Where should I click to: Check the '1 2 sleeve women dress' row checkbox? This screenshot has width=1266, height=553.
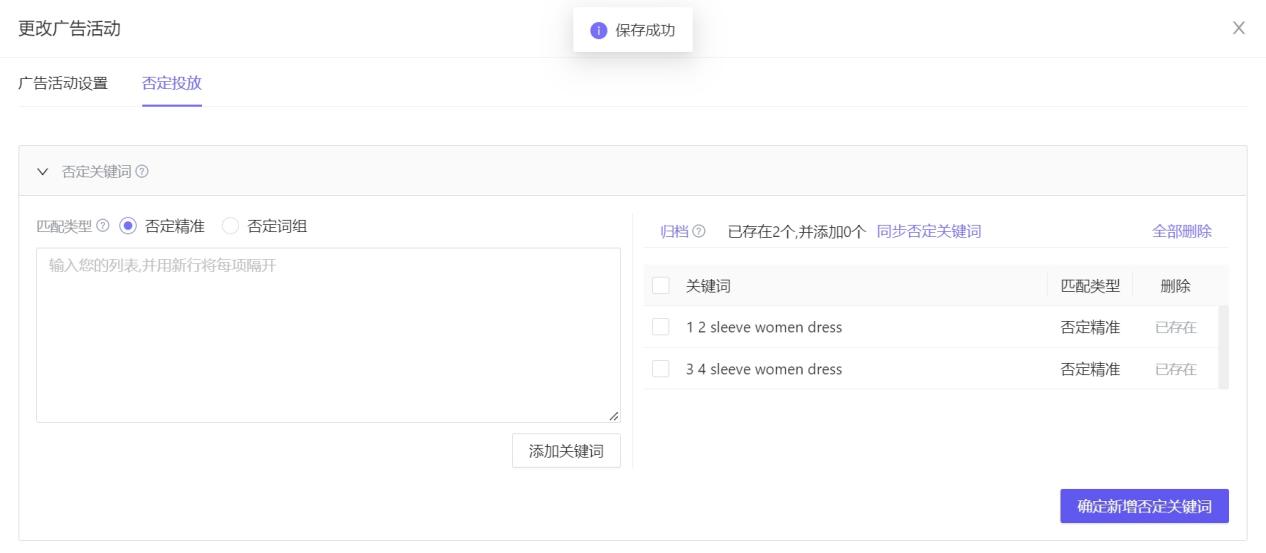coord(660,327)
